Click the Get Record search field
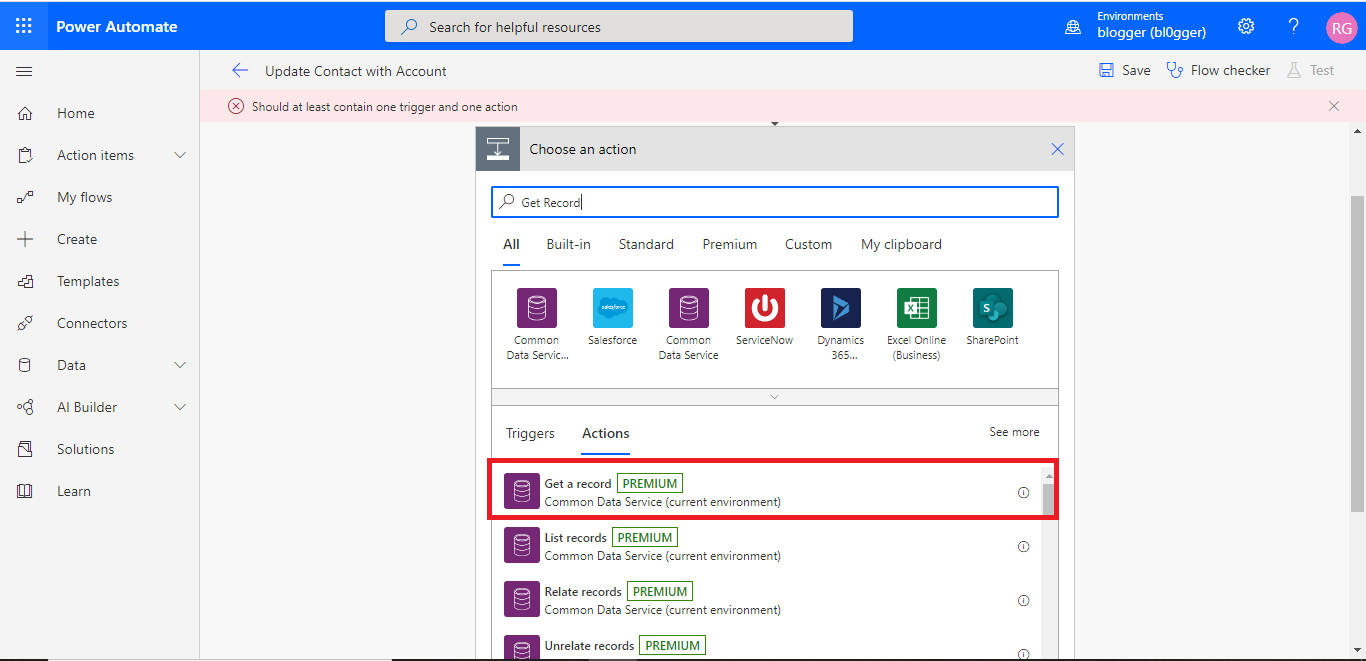1366x661 pixels. coord(775,202)
